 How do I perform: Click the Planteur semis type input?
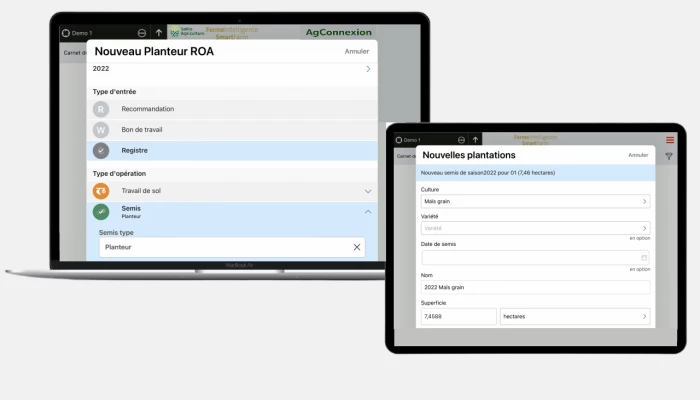click(232, 247)
